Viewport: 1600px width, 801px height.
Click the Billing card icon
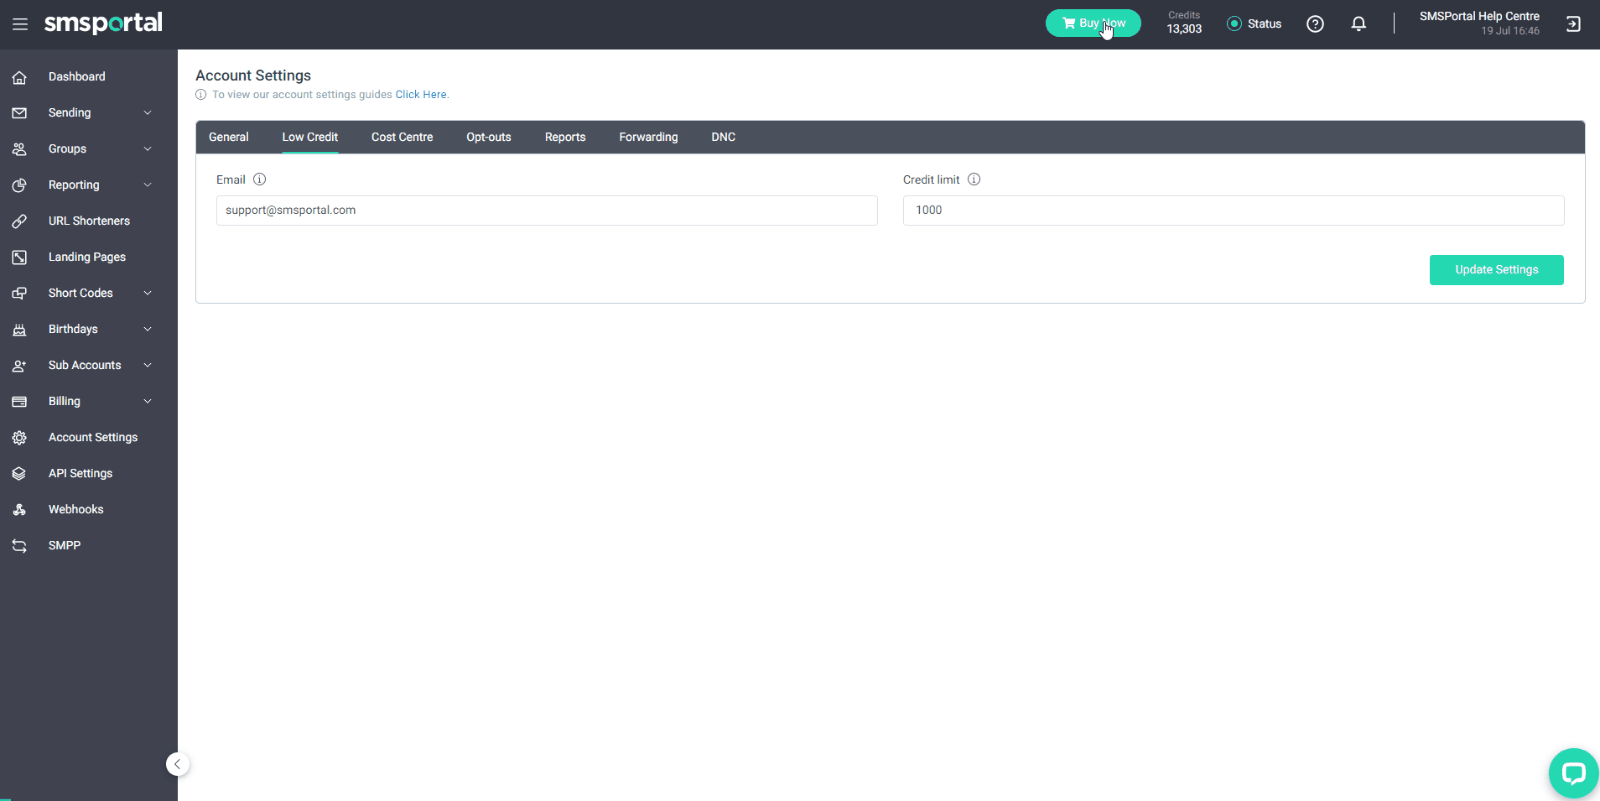click(19, 401)
